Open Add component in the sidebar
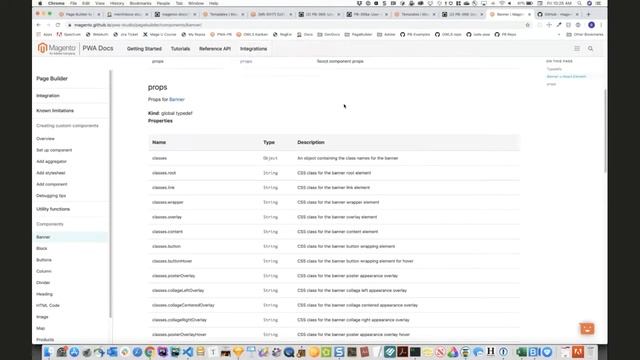The width and height of the screenshot is (640, 360). 52,184
